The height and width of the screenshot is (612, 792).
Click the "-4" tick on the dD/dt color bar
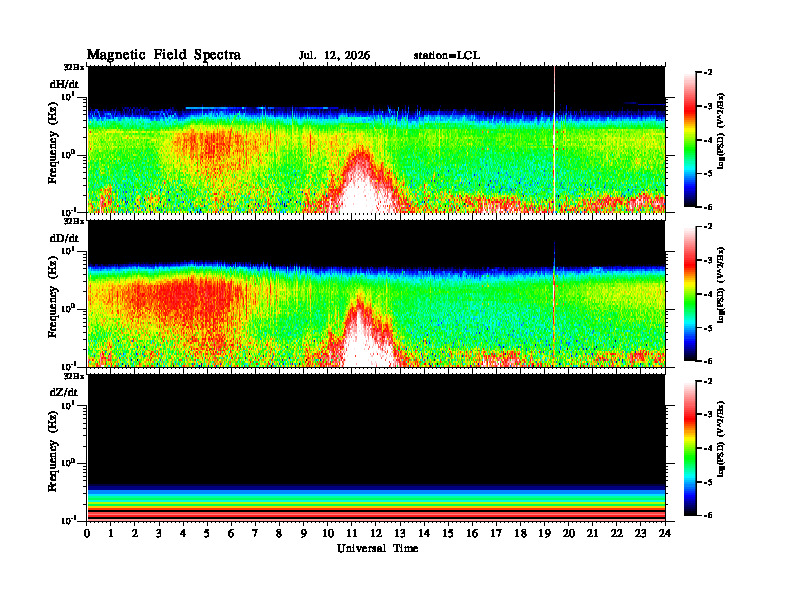pos(708,294)
